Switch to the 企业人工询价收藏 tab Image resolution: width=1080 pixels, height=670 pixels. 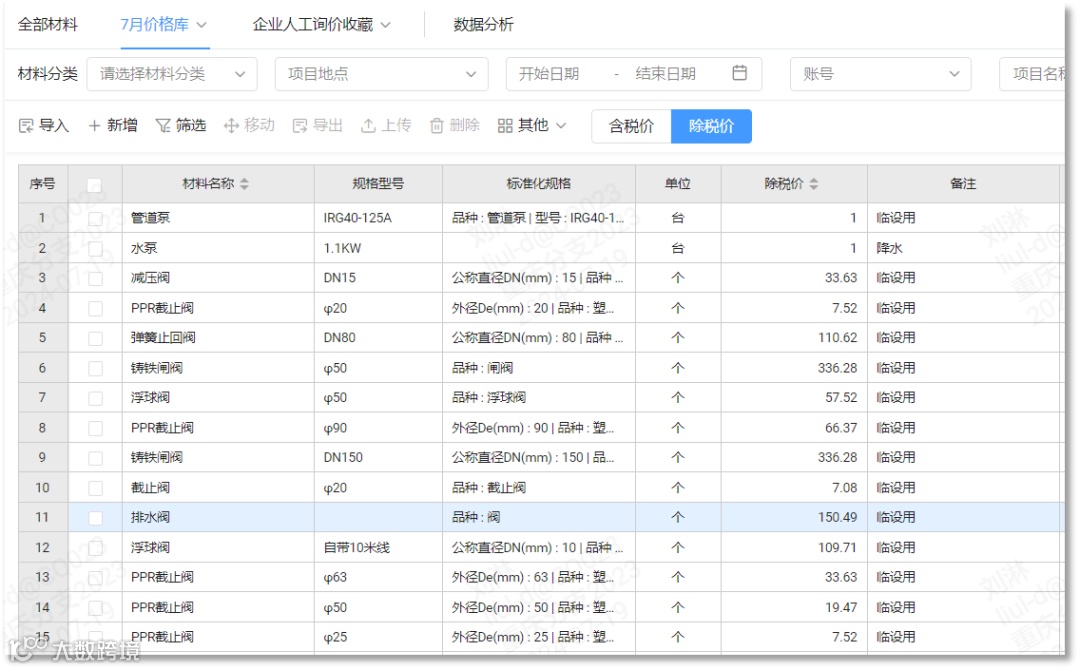pyautogui.click(x=313, y=25)
